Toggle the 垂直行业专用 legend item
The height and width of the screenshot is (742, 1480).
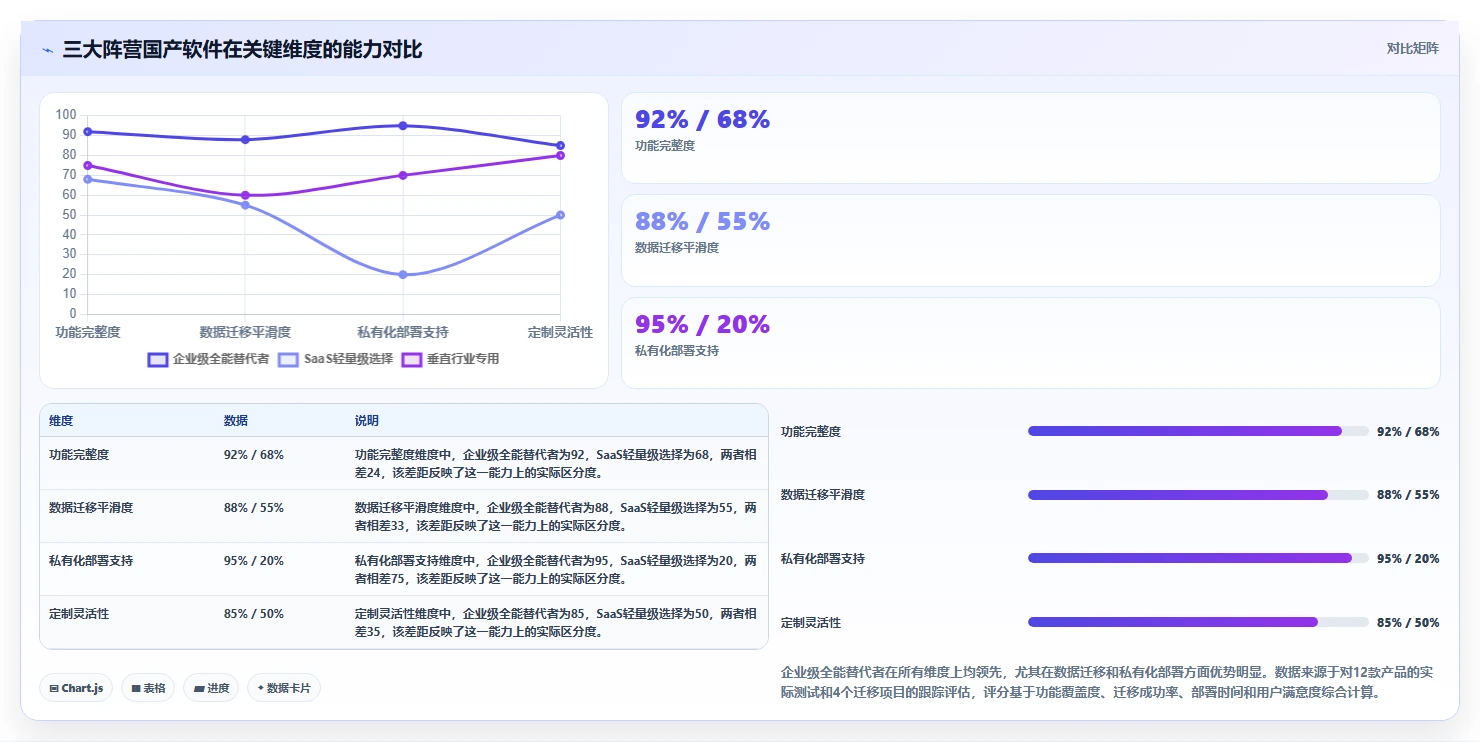[450, 359]
